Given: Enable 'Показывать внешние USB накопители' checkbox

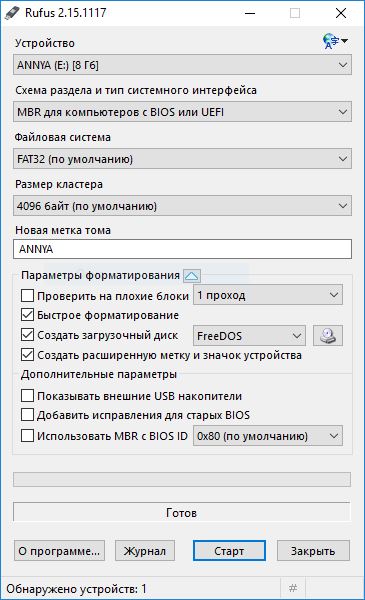Looking at the screenshot, I should pos(27,396).
